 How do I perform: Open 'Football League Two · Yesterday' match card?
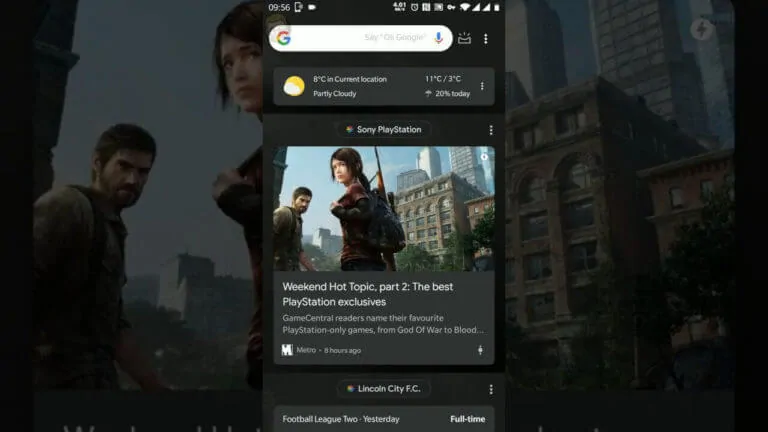pyautogui.click(x=384, y=419)
